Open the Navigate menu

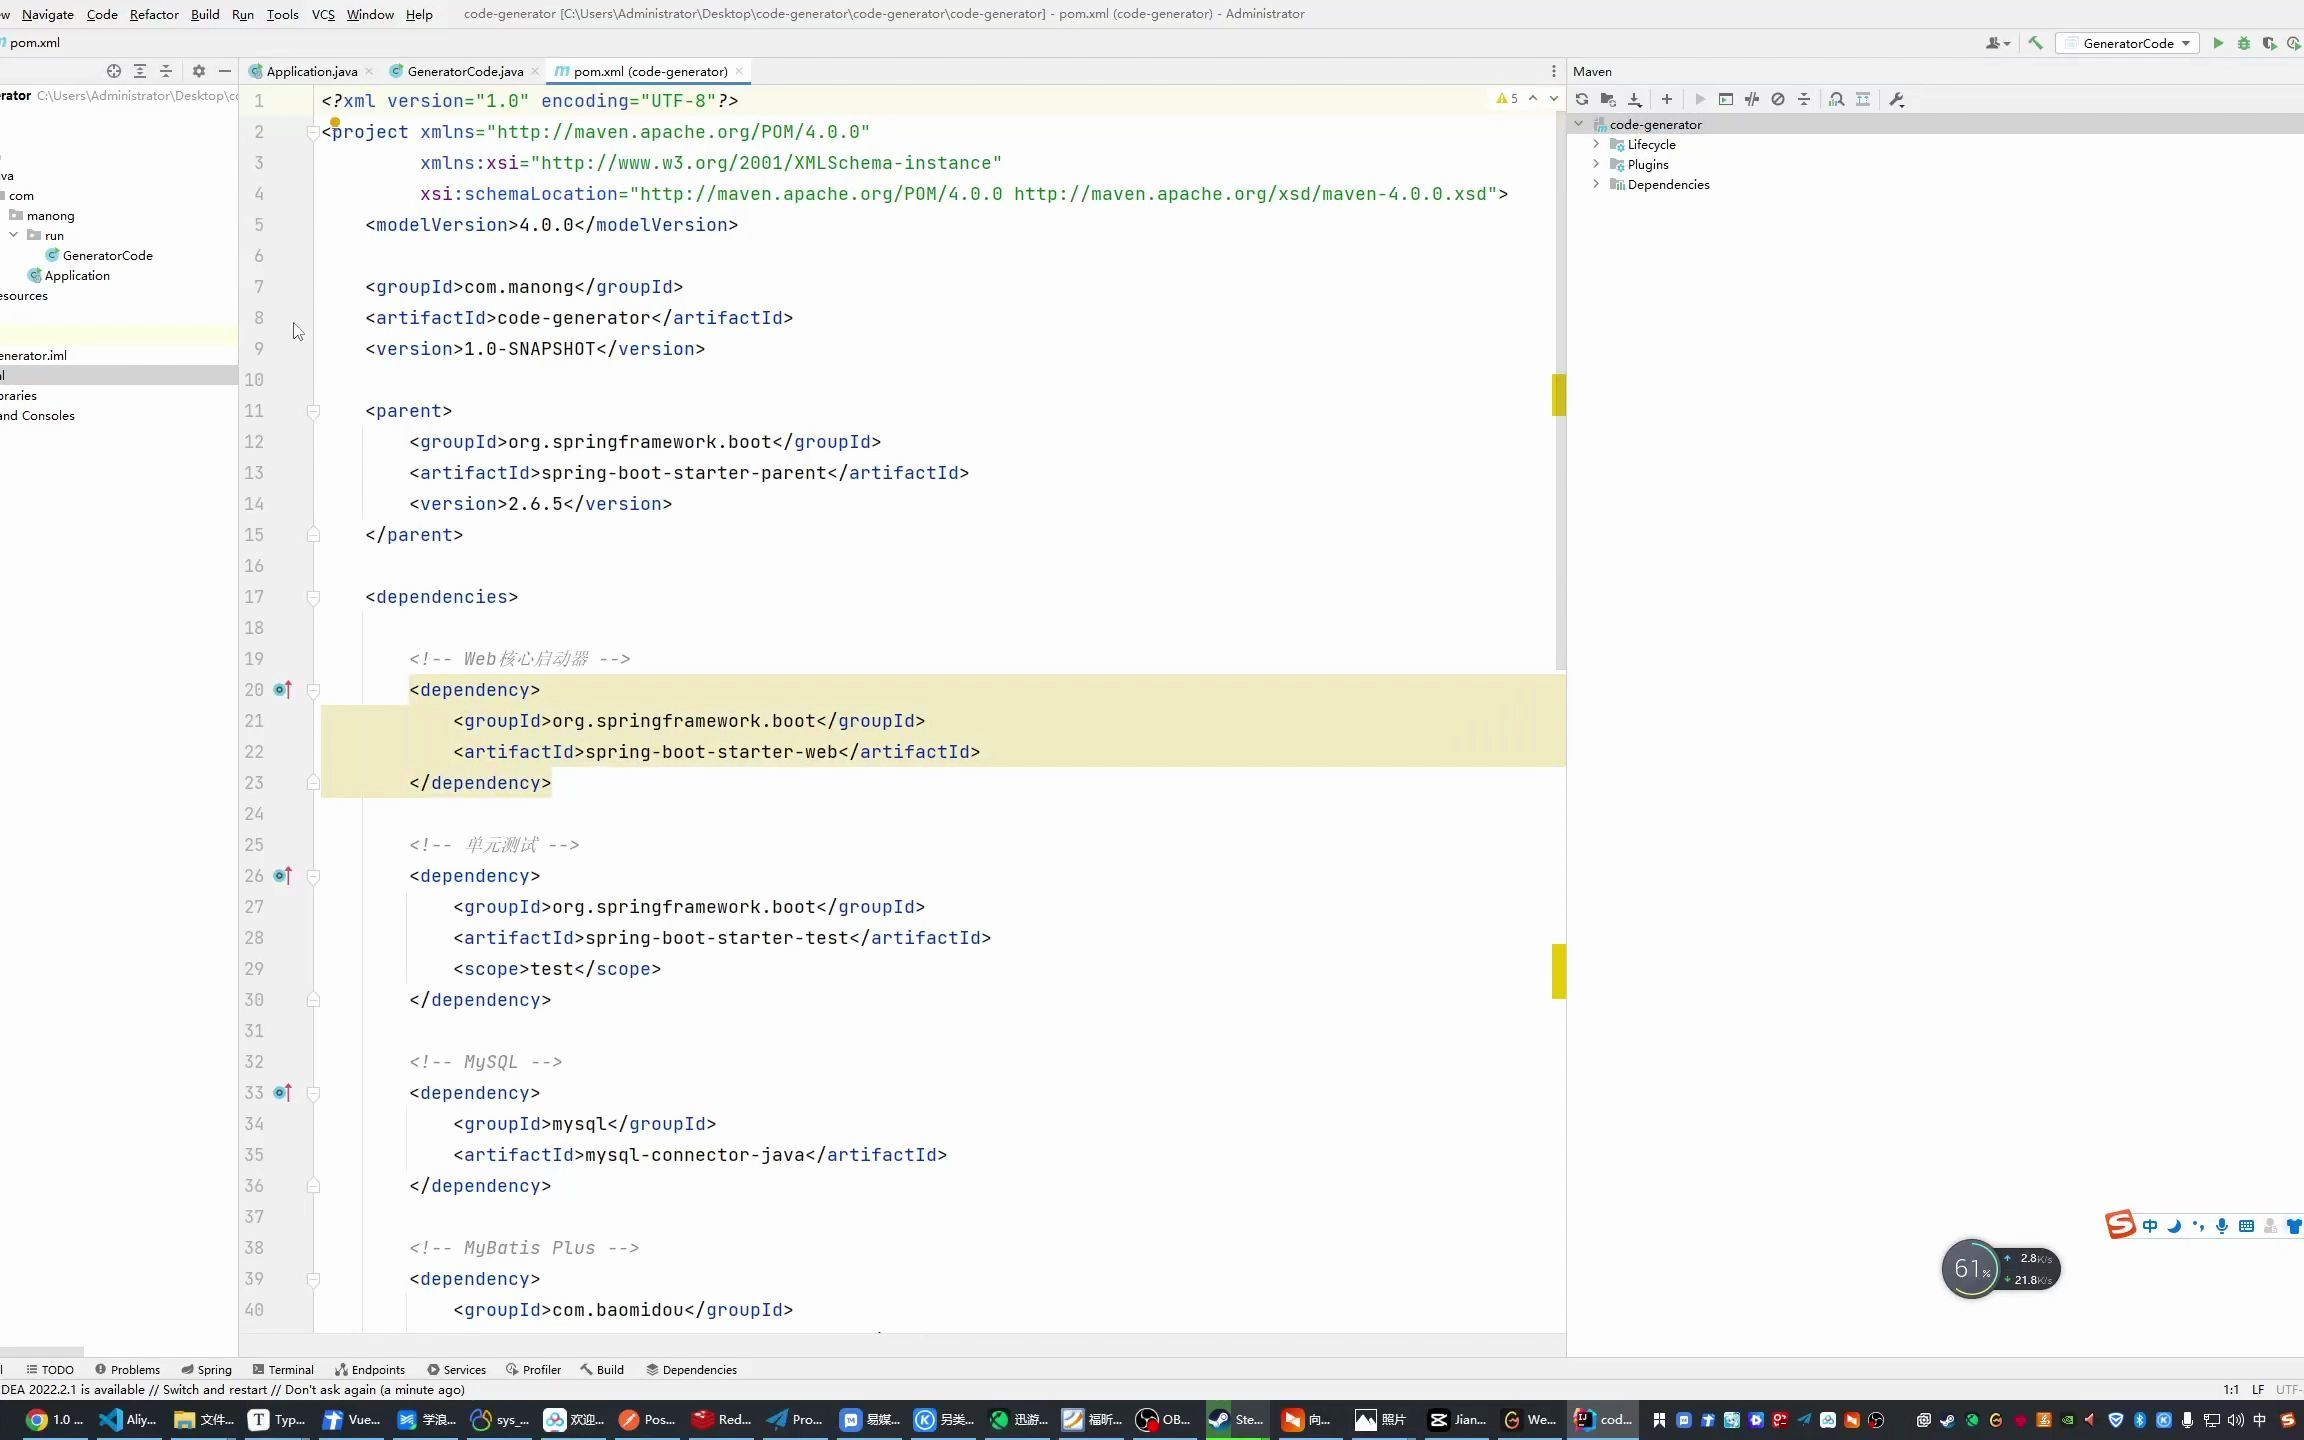(x=48, y=14)
